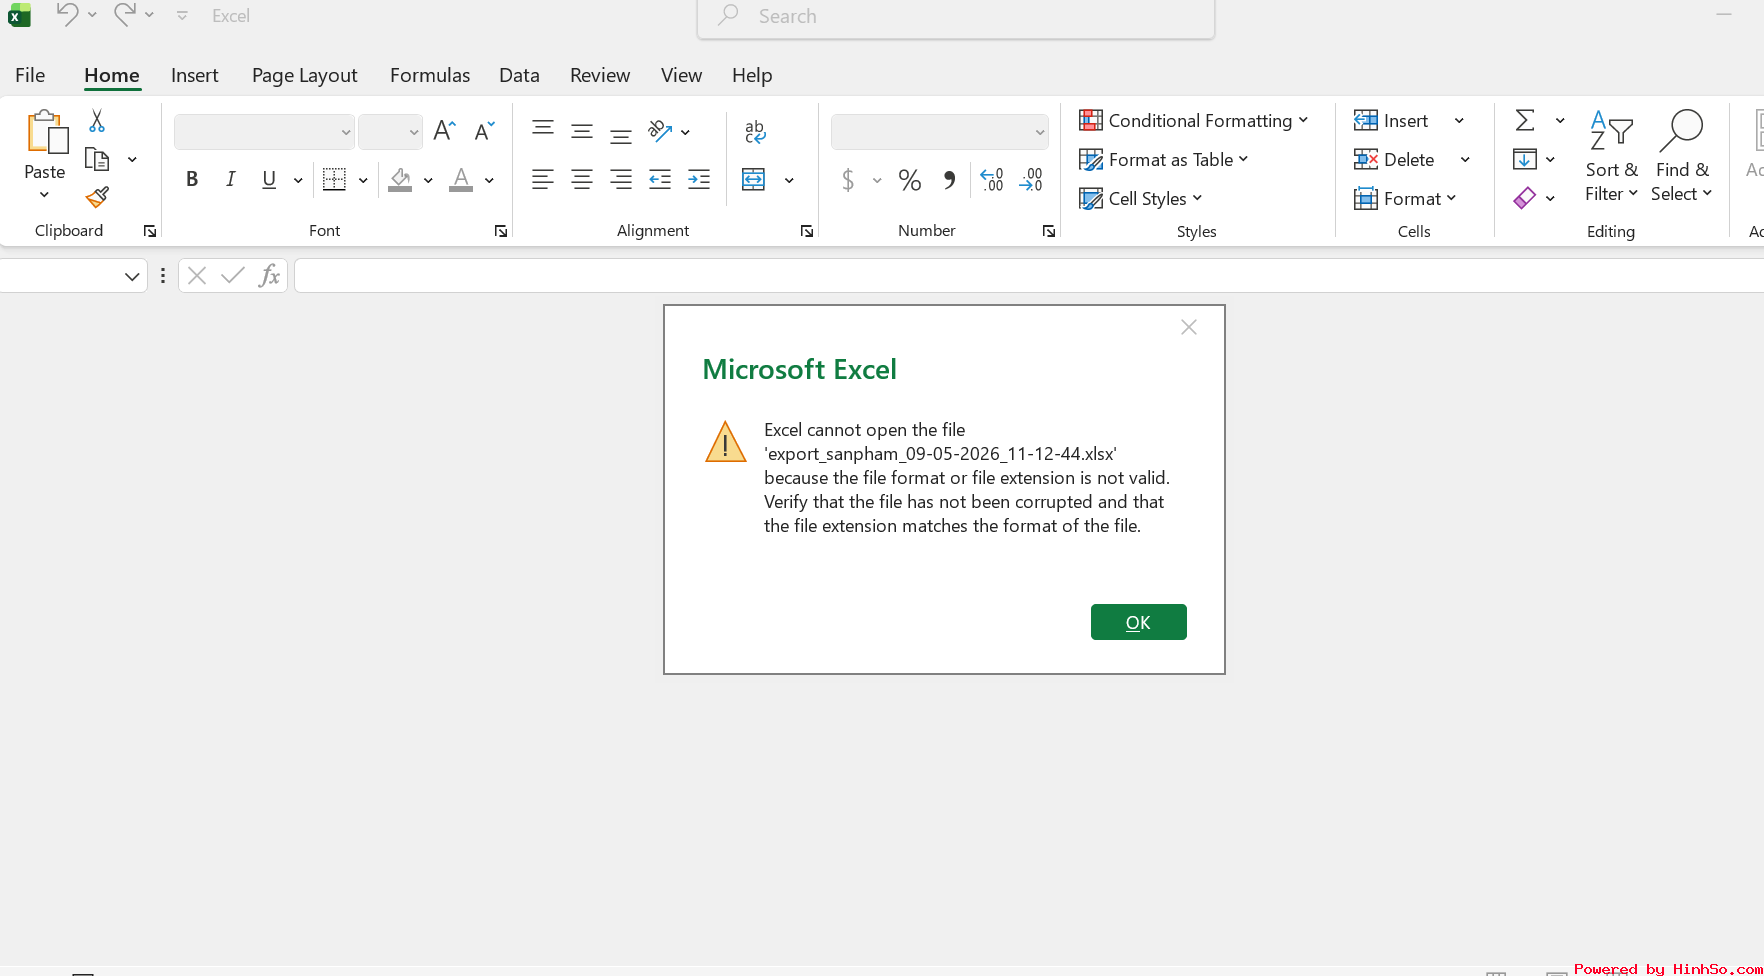Screen dimensions: 1764x976
Task: Click the Delete cells button
Action: pyautogui.click(x=1394, y=160)
